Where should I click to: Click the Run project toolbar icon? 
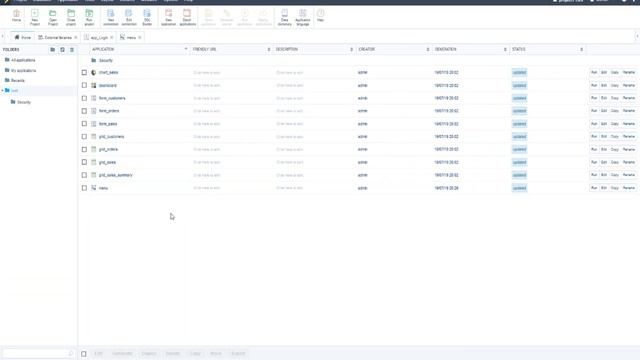pos(89,17)
